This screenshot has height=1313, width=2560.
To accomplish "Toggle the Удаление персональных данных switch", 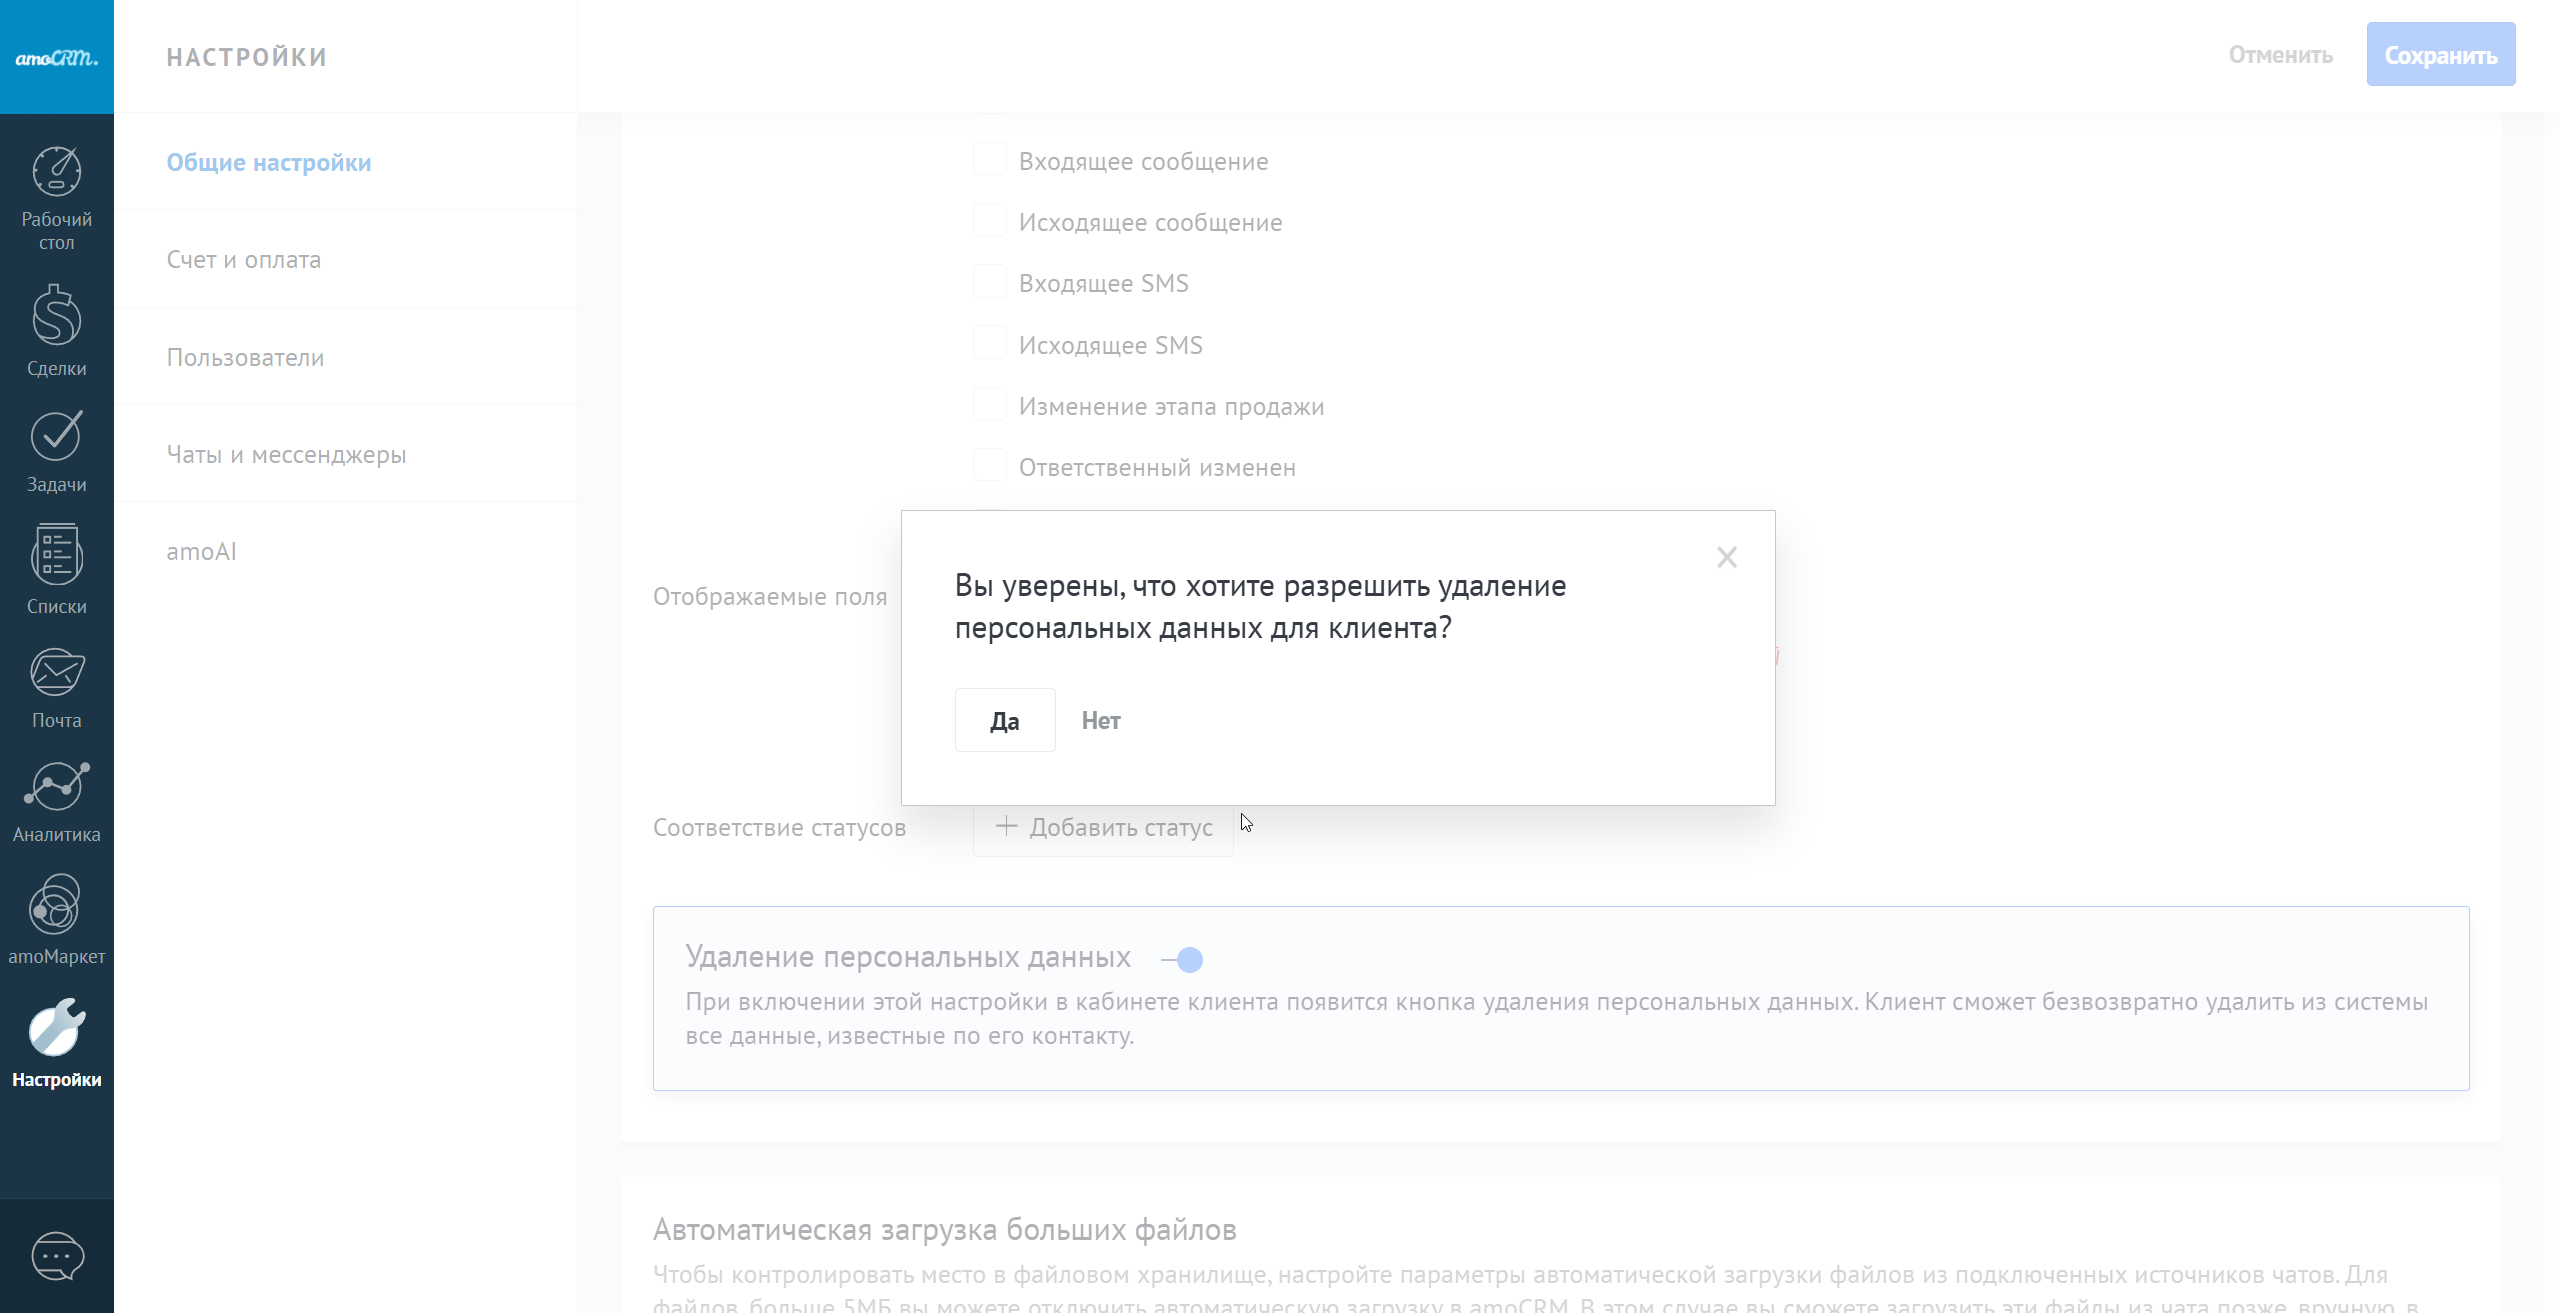I will click(x=1183, y=960).
